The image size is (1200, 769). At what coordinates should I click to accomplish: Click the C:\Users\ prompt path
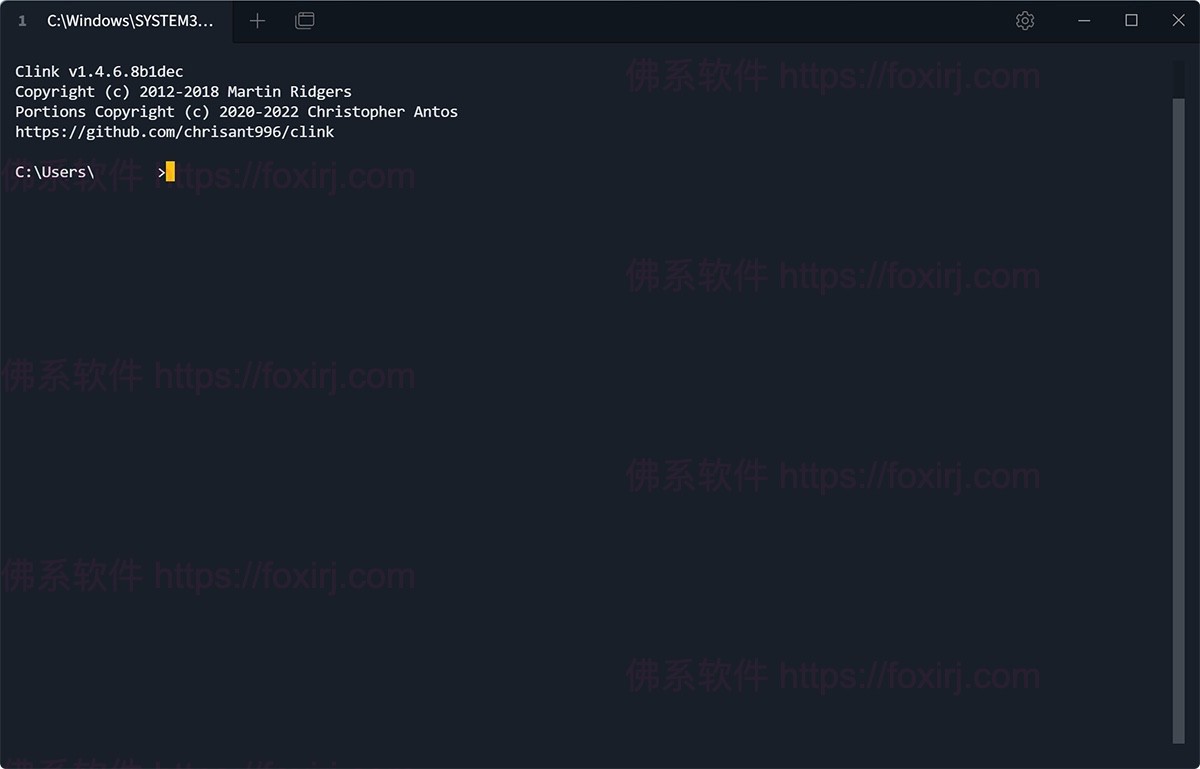point(55,172)
